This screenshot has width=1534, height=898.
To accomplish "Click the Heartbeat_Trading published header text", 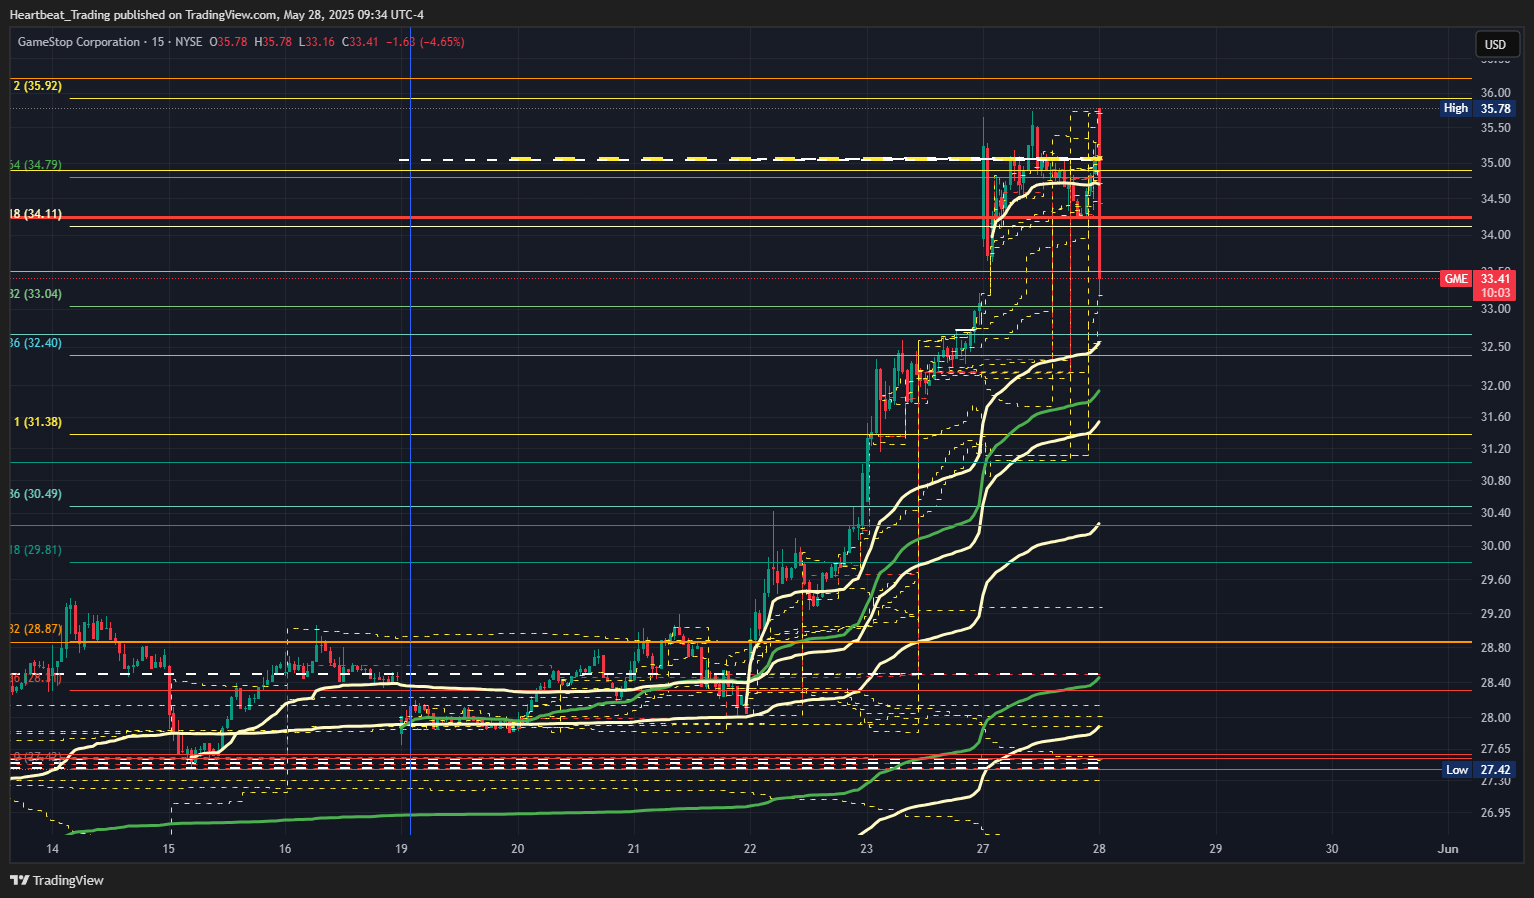I will click(216, 14).
